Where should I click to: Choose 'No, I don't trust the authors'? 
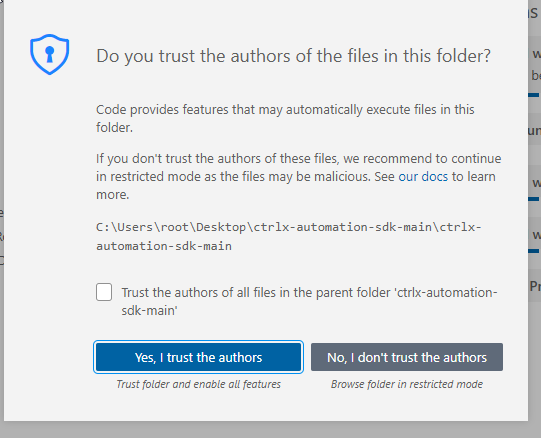(x=407, y=357)
